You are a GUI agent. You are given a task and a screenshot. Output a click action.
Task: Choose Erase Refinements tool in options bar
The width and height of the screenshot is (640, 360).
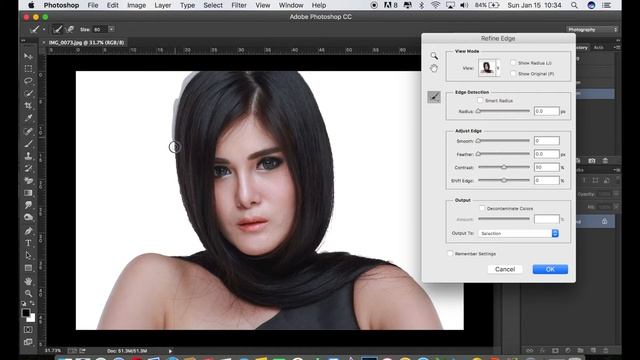[x=70, y=29]
